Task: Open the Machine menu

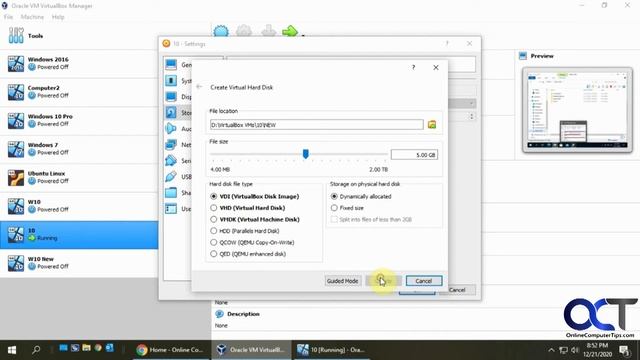Action: 32,17
